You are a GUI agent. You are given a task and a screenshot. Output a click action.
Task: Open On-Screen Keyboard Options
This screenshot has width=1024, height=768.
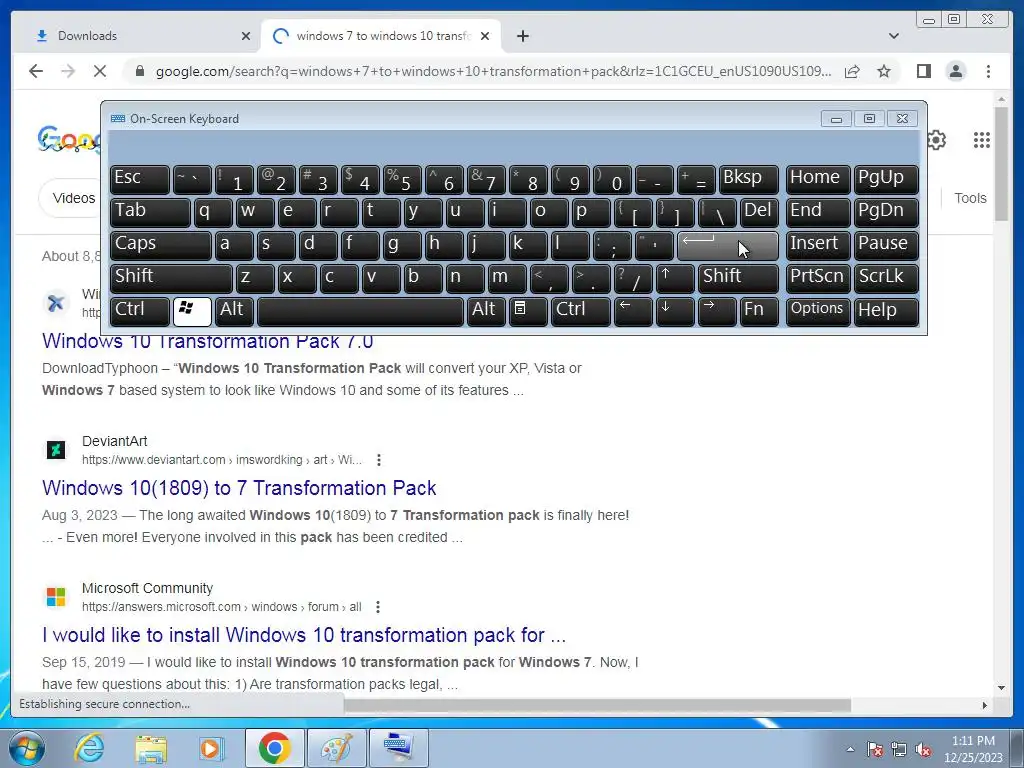tap(818, 311)
